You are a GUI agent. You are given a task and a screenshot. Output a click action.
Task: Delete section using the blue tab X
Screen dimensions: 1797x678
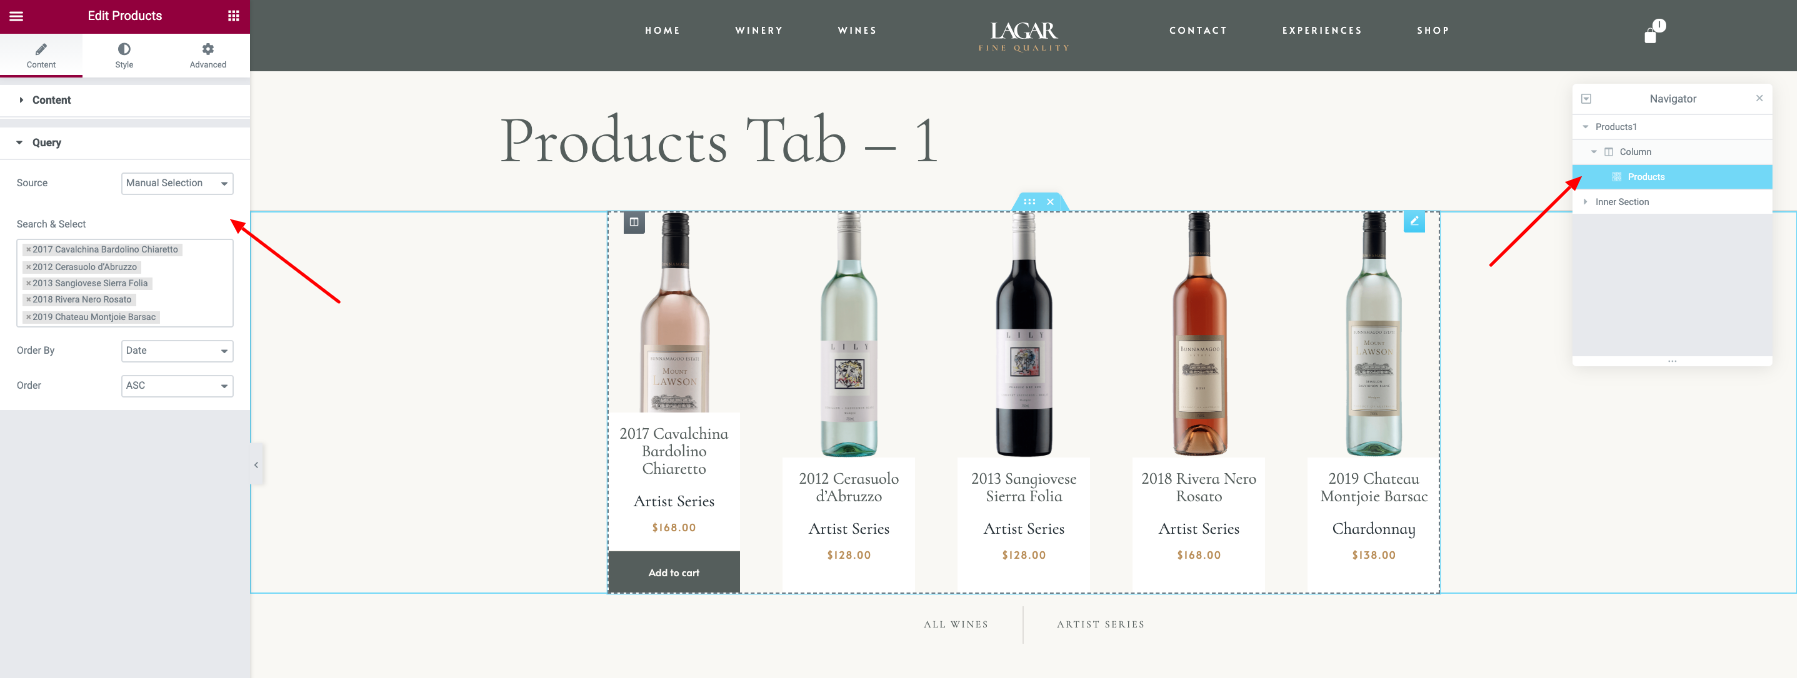pyautogui.click(x=1050, y=202)
